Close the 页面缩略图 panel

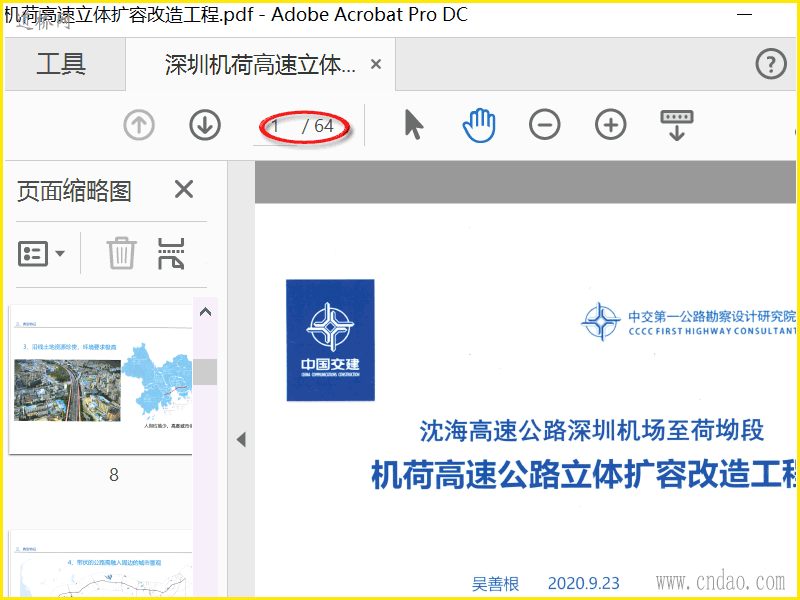click(184, 189)
